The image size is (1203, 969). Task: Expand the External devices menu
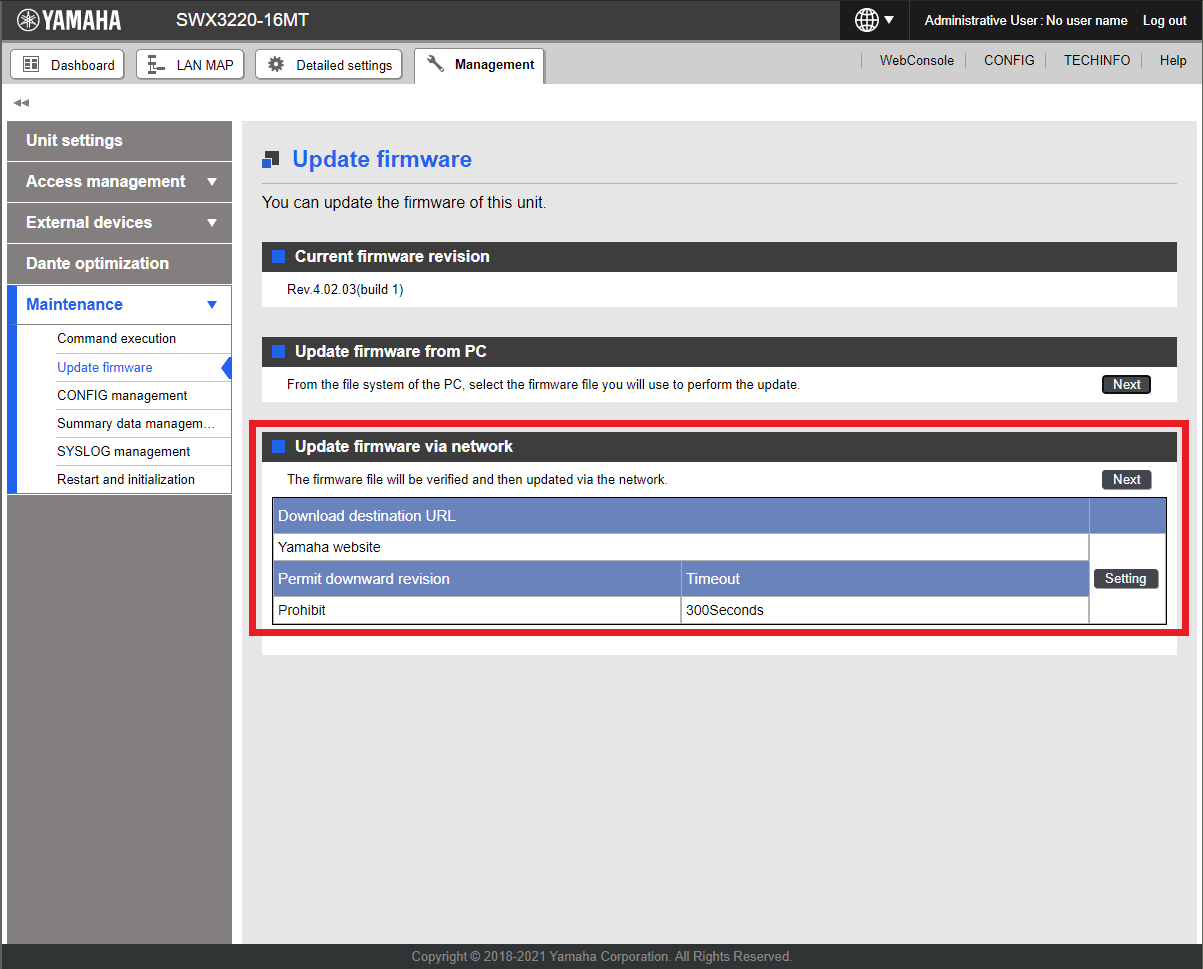click(119, 222)
